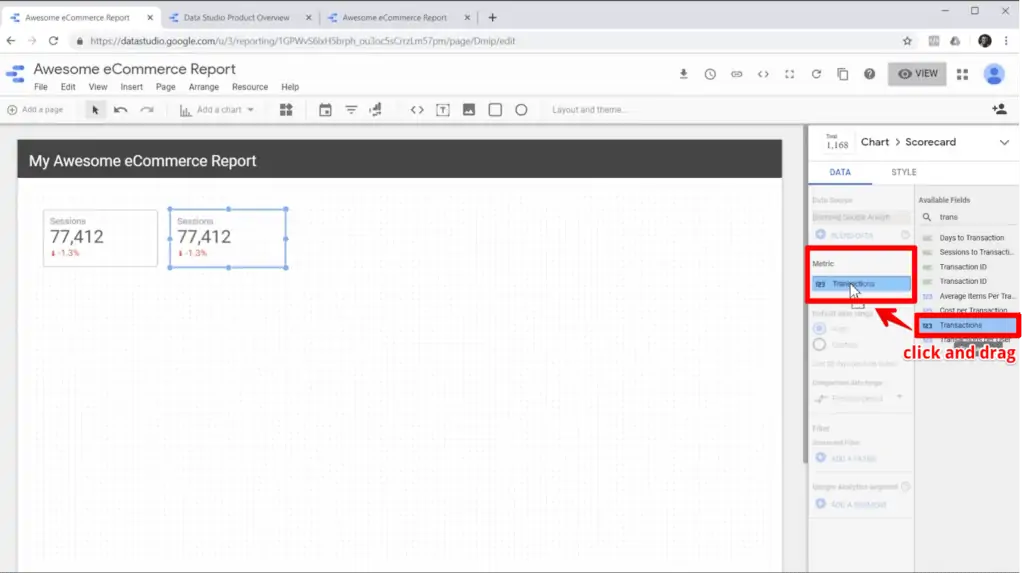Click Add a Filter
This screenshot has height=573, width=1024.
click(x=846, y=459)
